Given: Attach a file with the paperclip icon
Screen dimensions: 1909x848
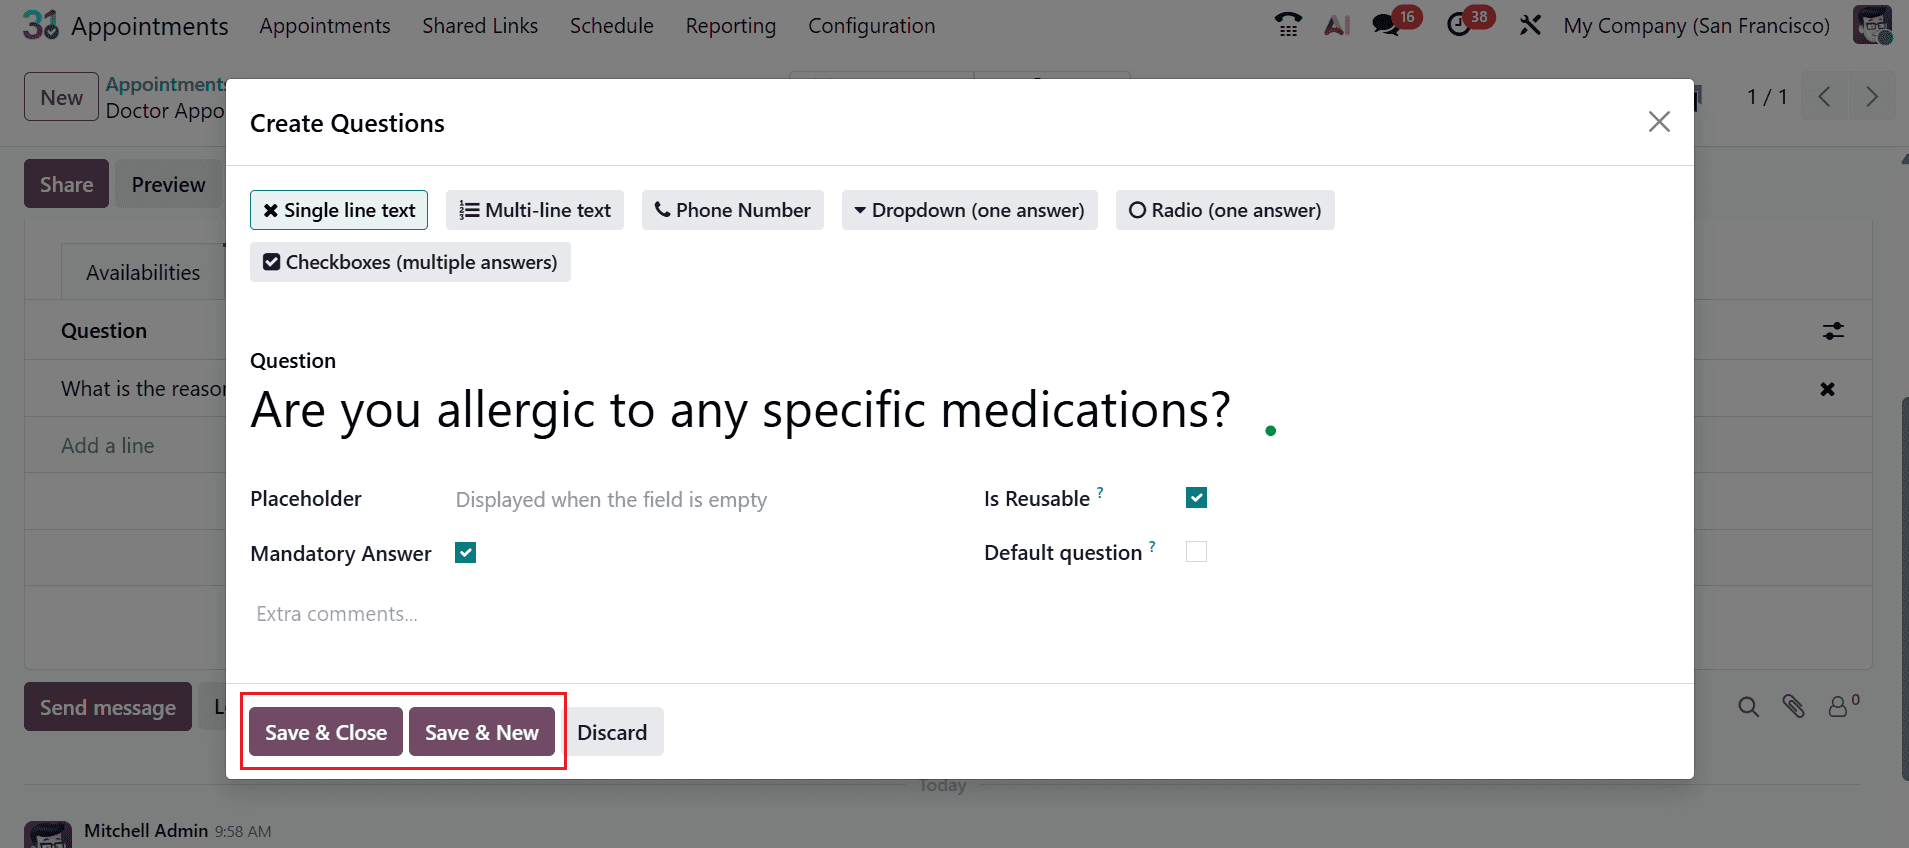Looking at the screenshot, I should pyautogui.click(x=1794, y=706).
